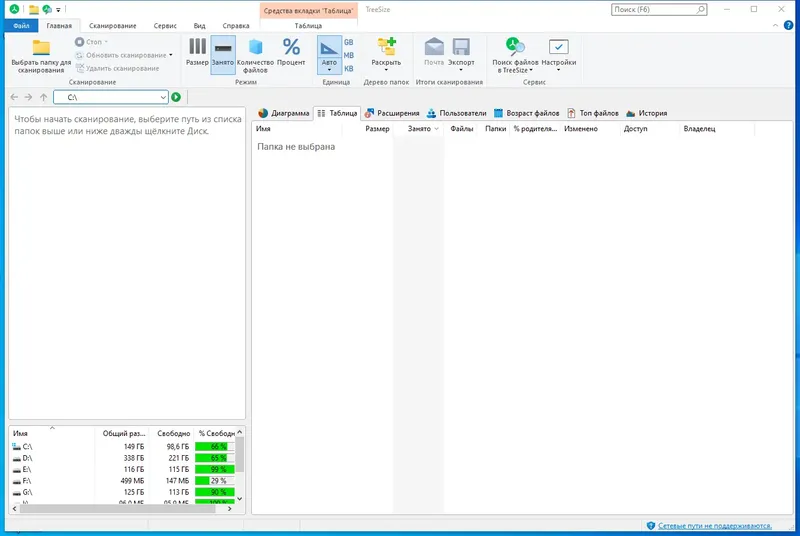Click the TreeSize app icon in title bar
The width and height of the screenshot is (800, 536).
pyautogui.click(x=14, y=9)
